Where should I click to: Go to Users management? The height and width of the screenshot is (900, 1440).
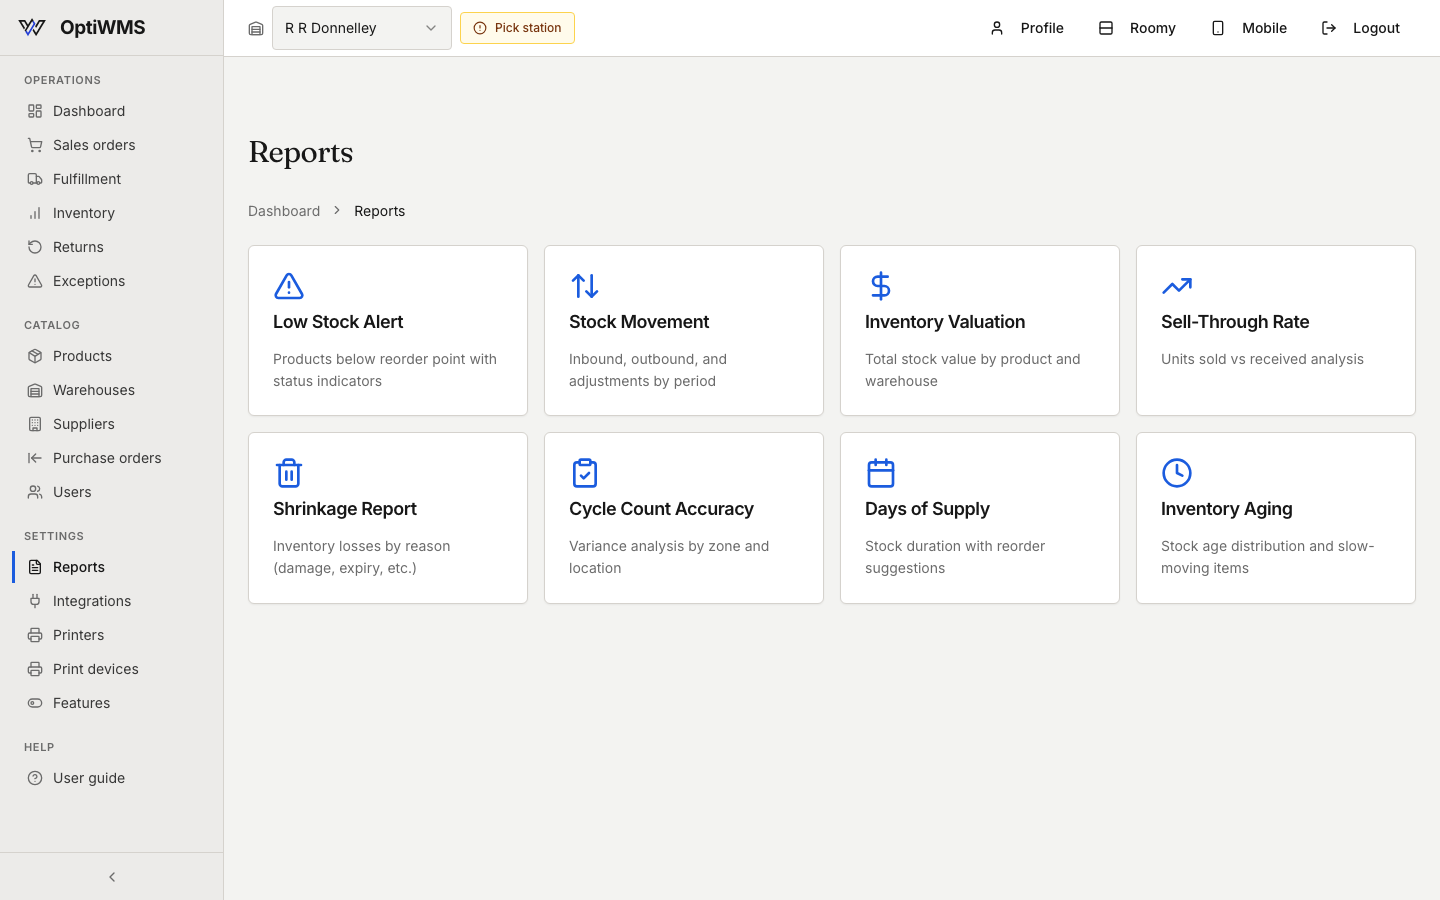click(112, 492)
